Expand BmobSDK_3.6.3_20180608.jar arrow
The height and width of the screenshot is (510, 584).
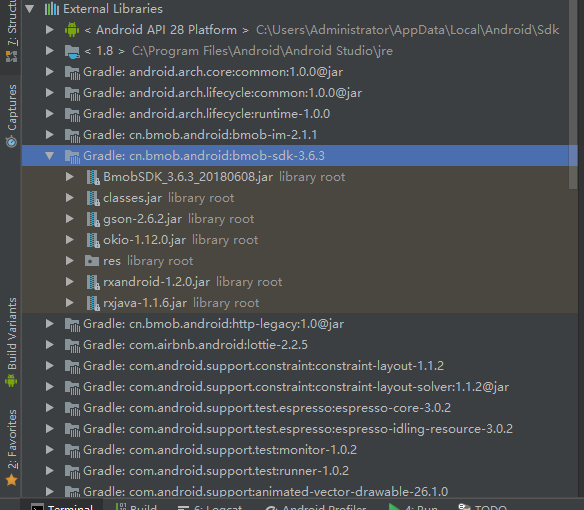coord(70,177)
